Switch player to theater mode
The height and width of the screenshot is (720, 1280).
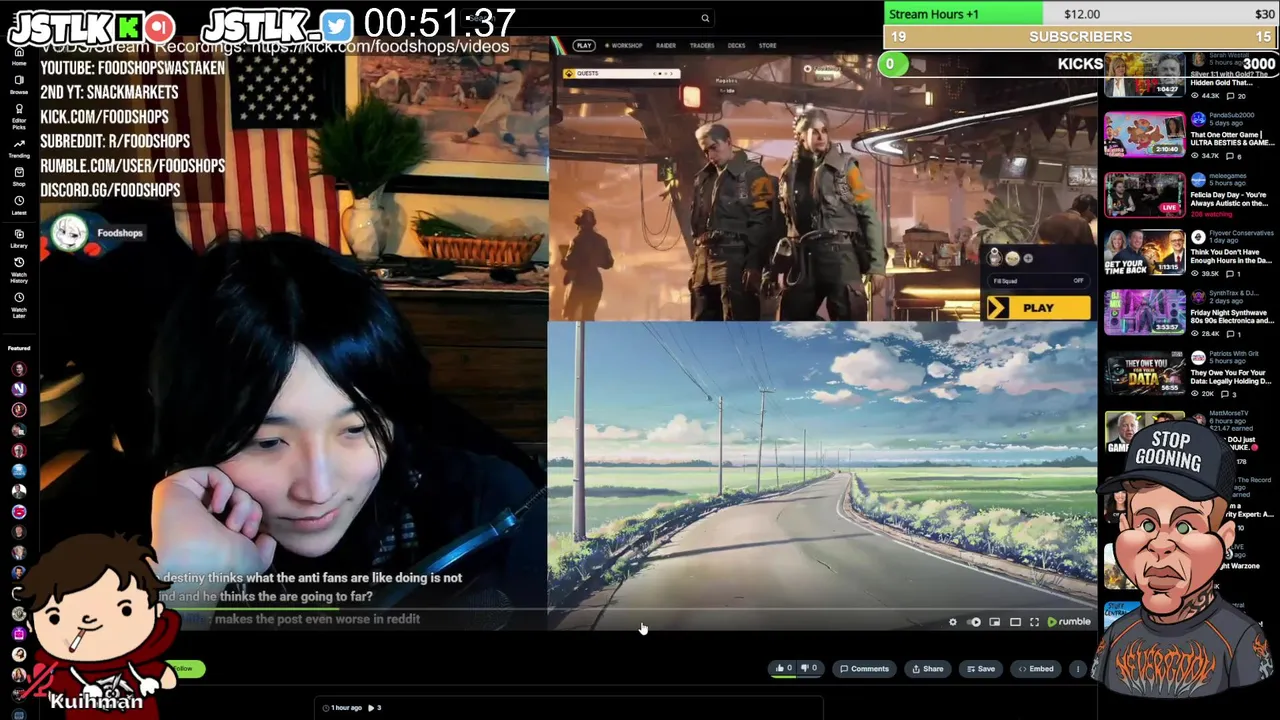[x=1015, y=622]
